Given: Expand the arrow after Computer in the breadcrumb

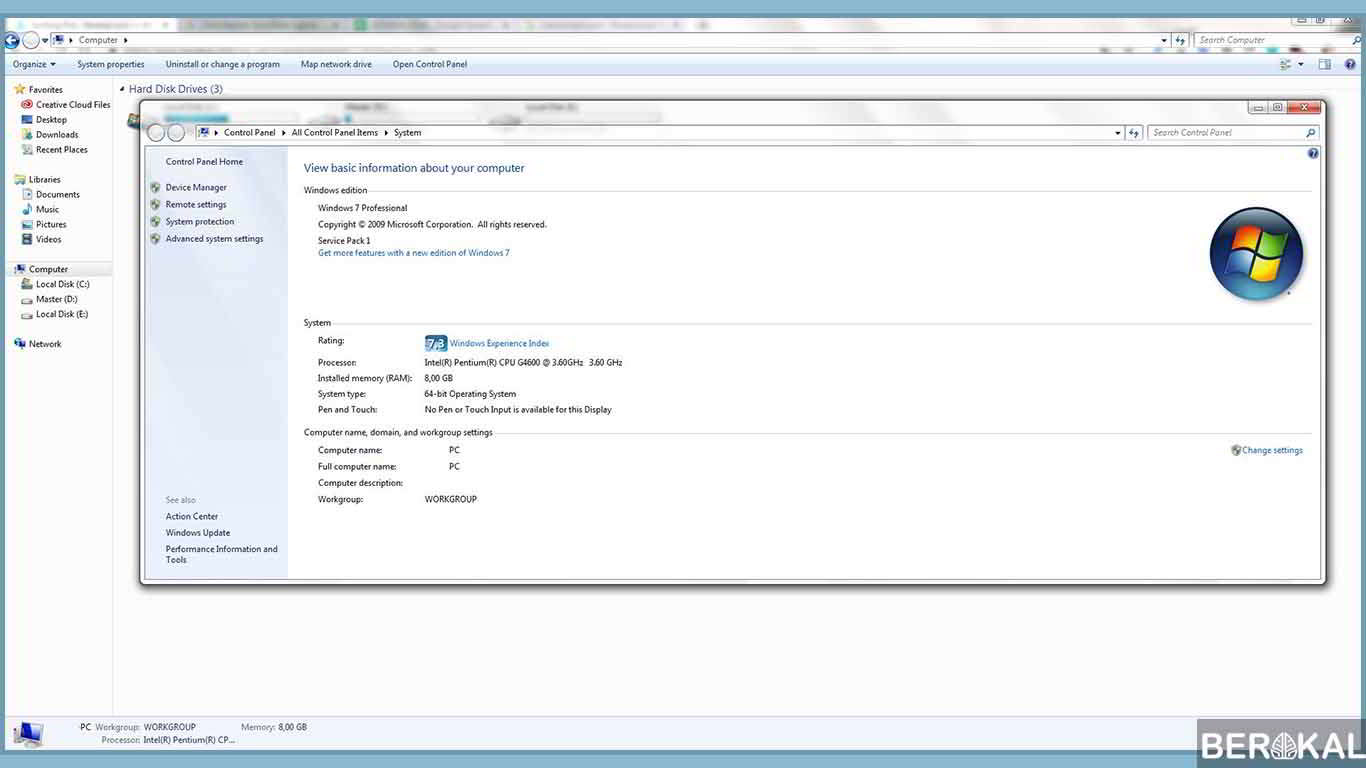Looking at the screenshot, I should point(125,40).
